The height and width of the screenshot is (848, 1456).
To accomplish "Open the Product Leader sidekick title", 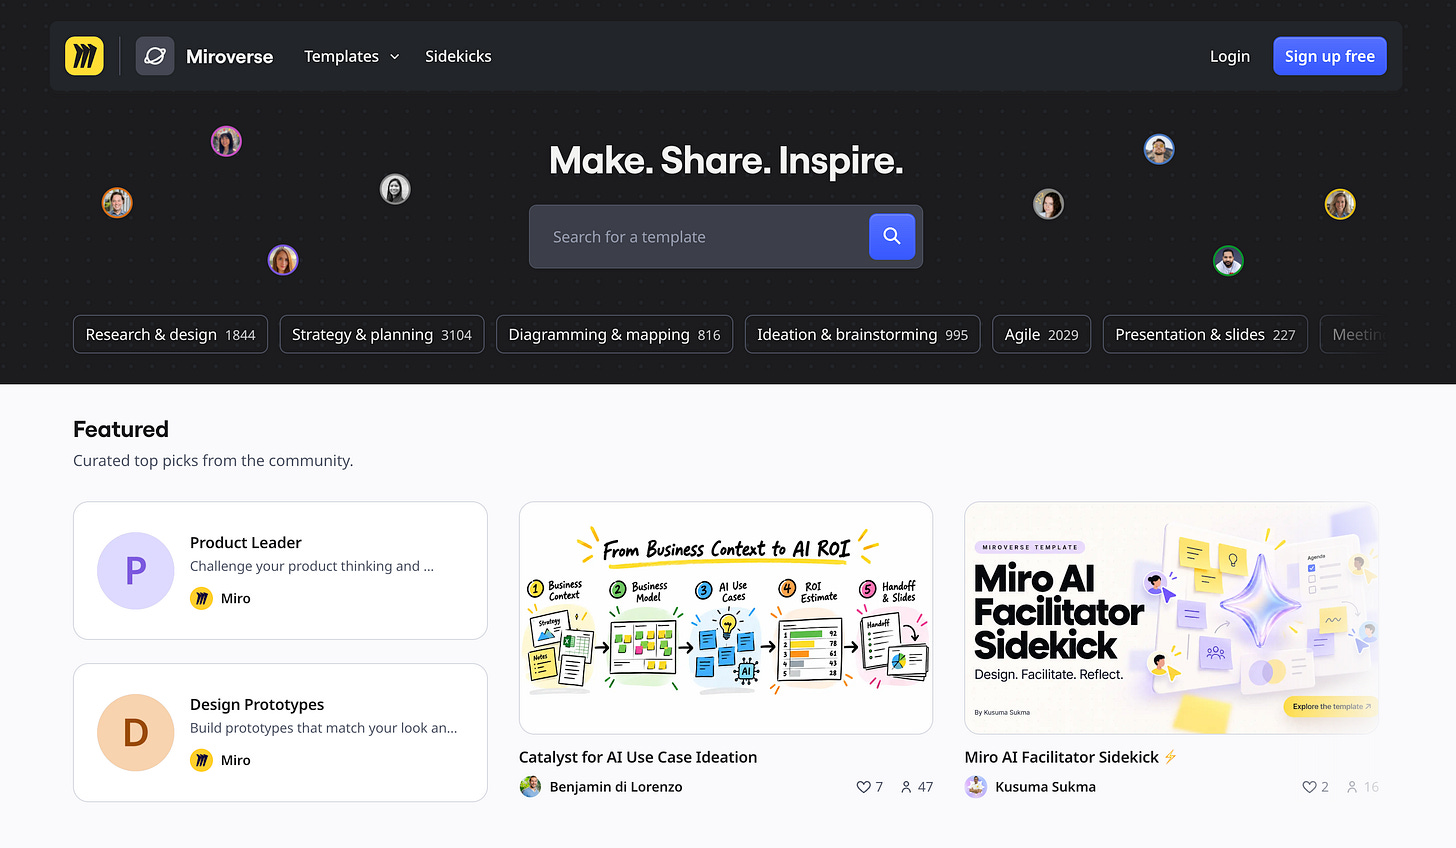I will (246, 542).
